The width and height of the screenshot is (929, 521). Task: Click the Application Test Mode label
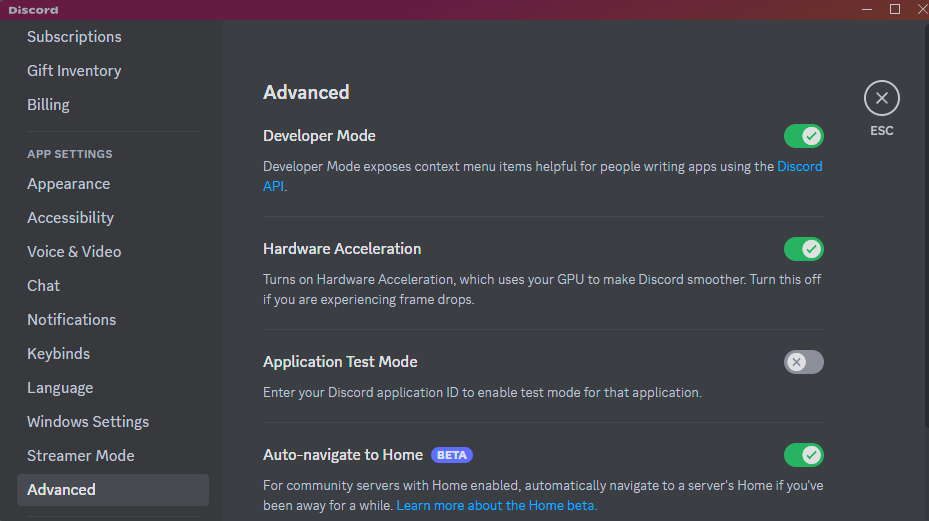(340, 362)
